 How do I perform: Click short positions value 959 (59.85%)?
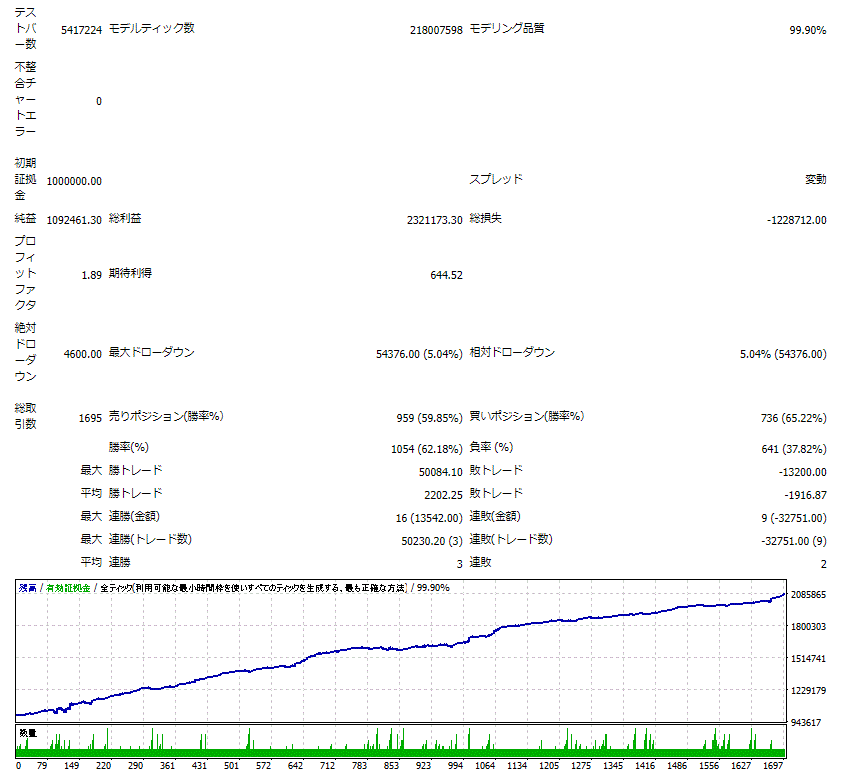click(x=430, y=418)
